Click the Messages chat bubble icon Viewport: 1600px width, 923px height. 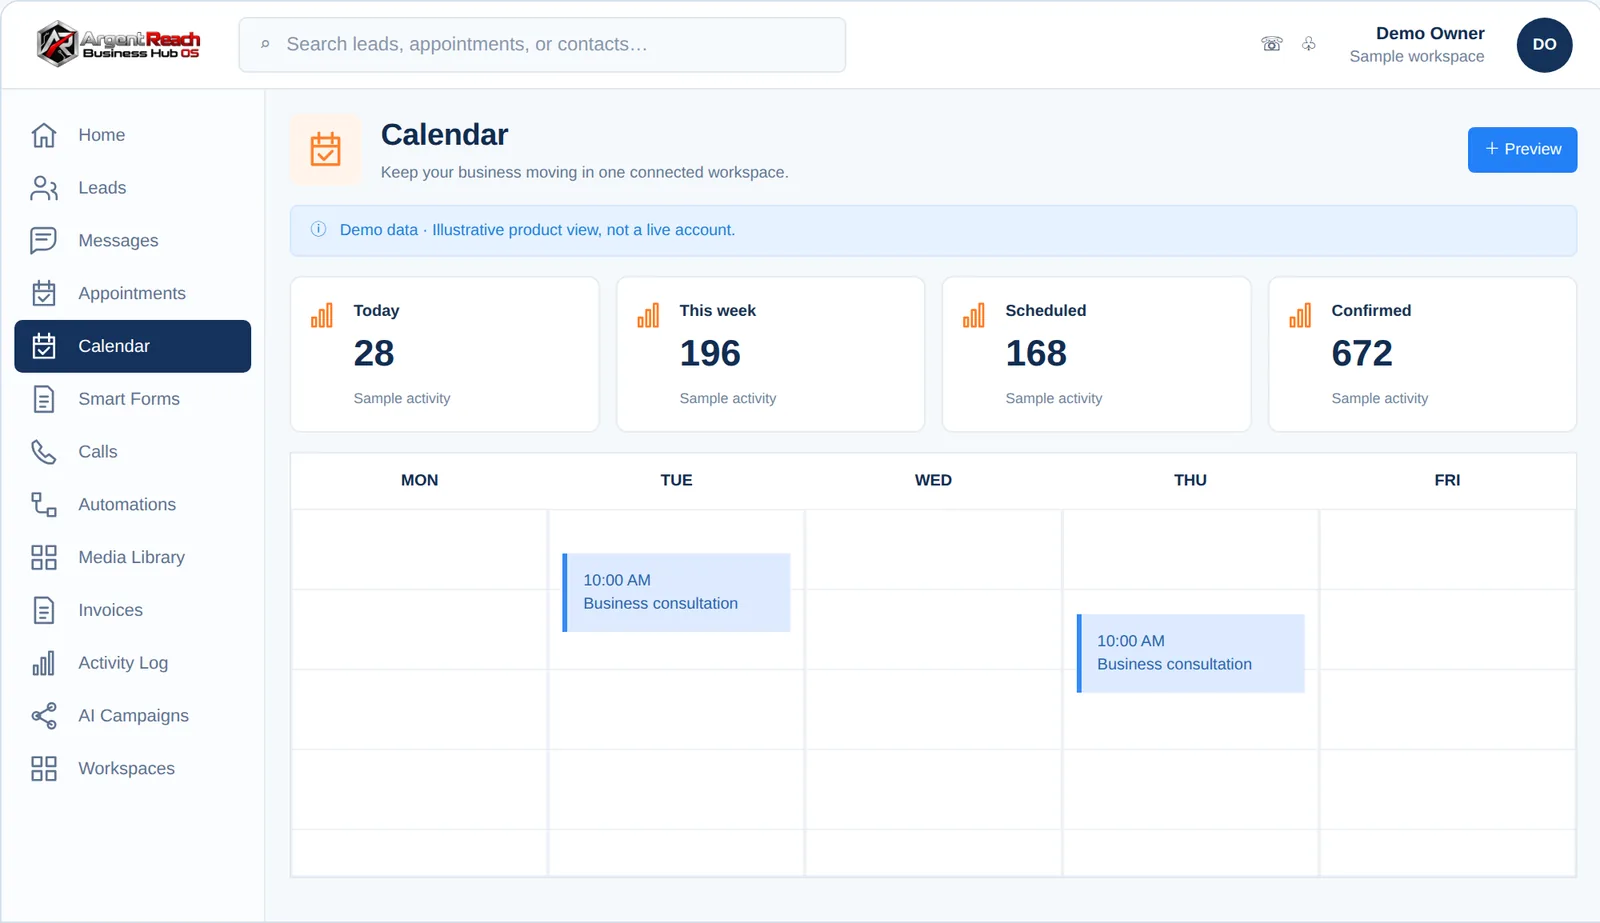pos(44,241)
